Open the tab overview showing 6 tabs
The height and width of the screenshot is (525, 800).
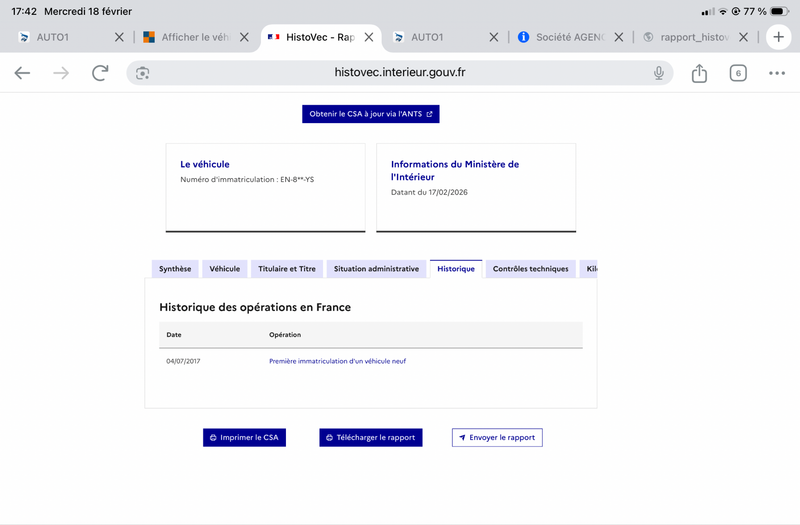coord(738,73)
